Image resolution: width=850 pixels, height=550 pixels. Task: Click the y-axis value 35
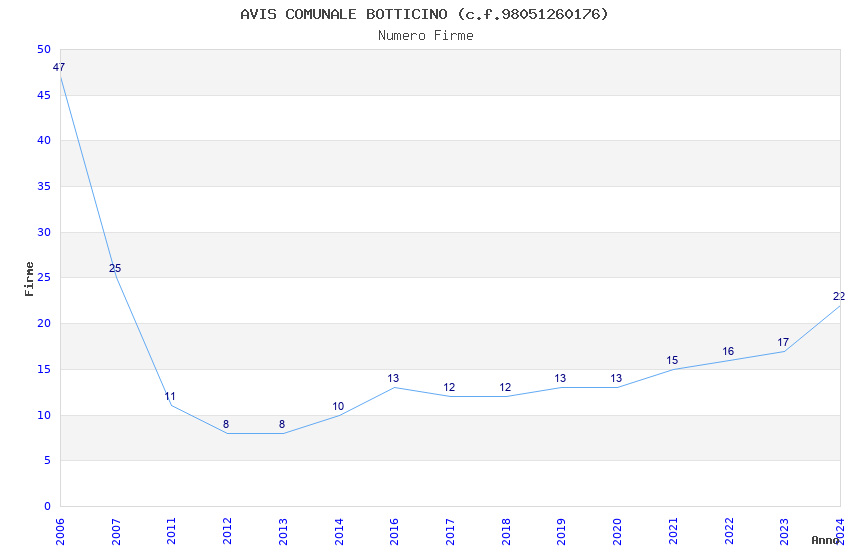click(44, 186)
